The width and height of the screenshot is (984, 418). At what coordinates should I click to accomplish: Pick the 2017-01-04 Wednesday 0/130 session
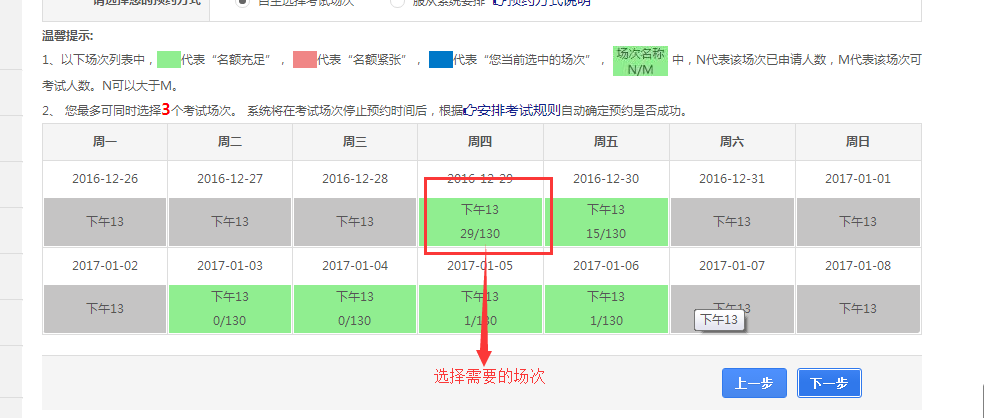[x=355, y=308]
